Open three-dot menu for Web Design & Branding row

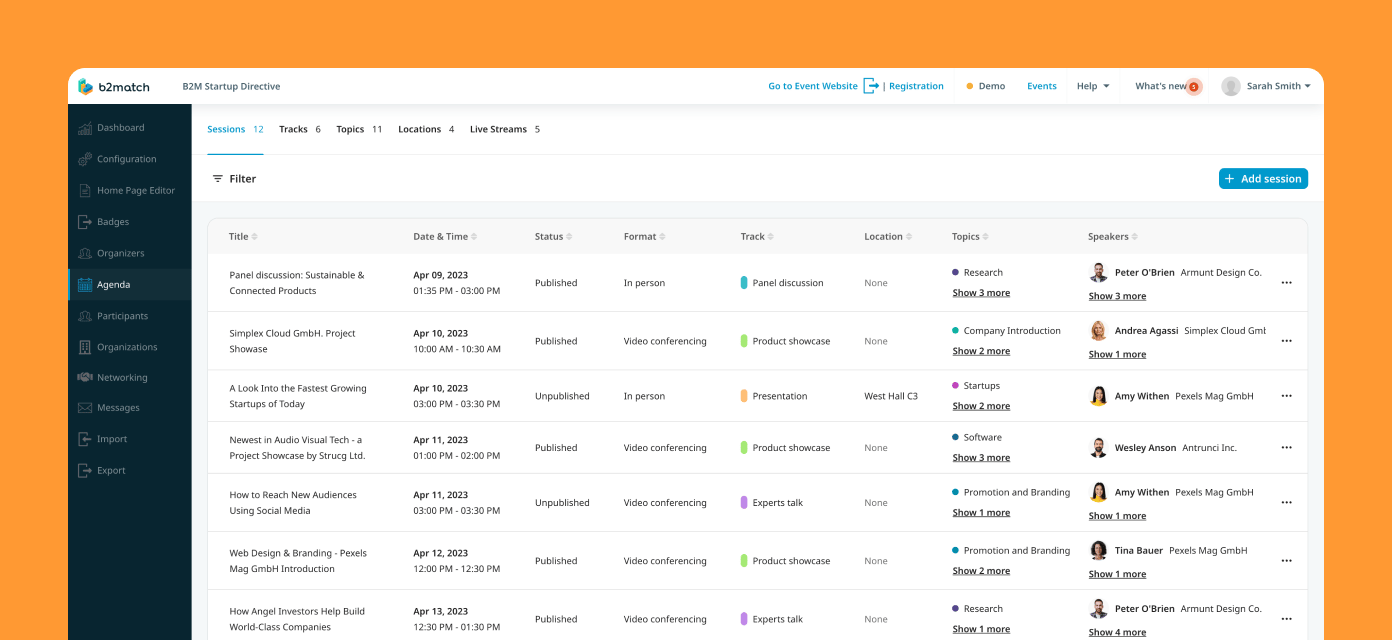1286,561
